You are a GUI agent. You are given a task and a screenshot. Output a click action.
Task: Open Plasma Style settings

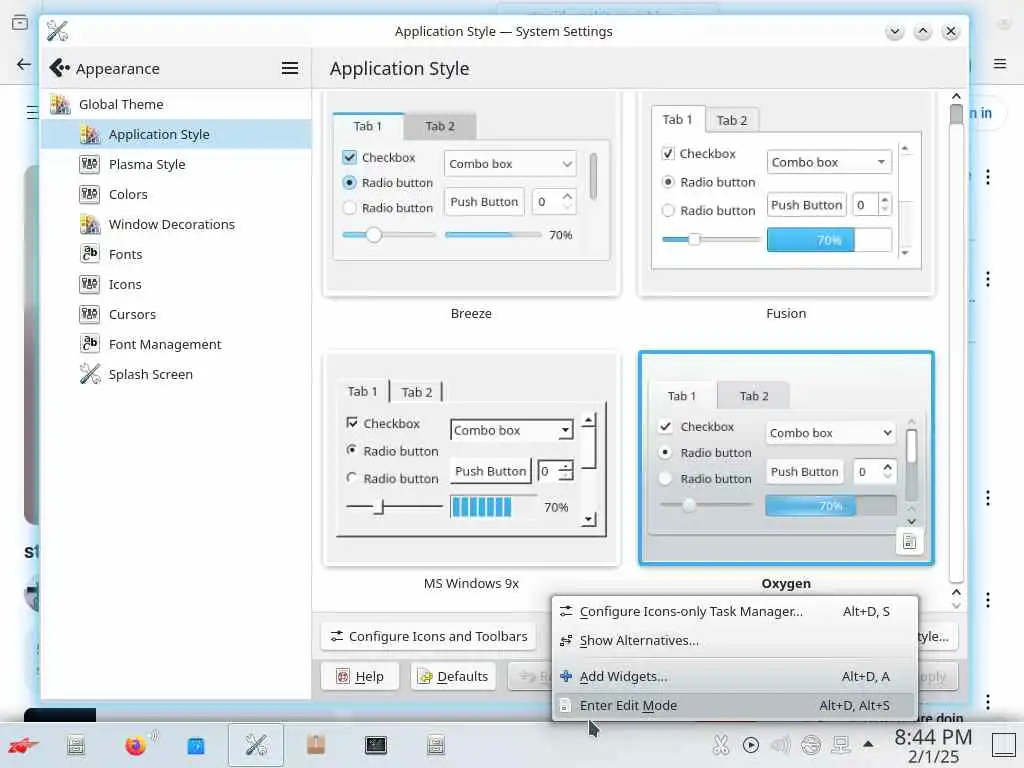pyautogui.click(x=175, y=165)
